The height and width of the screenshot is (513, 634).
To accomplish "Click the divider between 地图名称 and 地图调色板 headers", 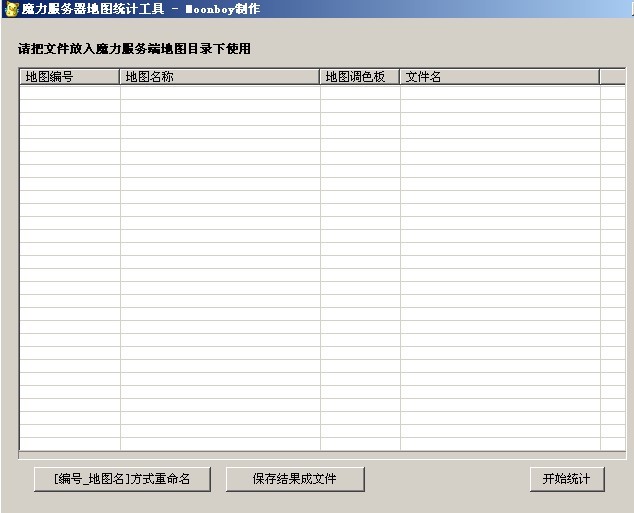I will click(320, 76).
